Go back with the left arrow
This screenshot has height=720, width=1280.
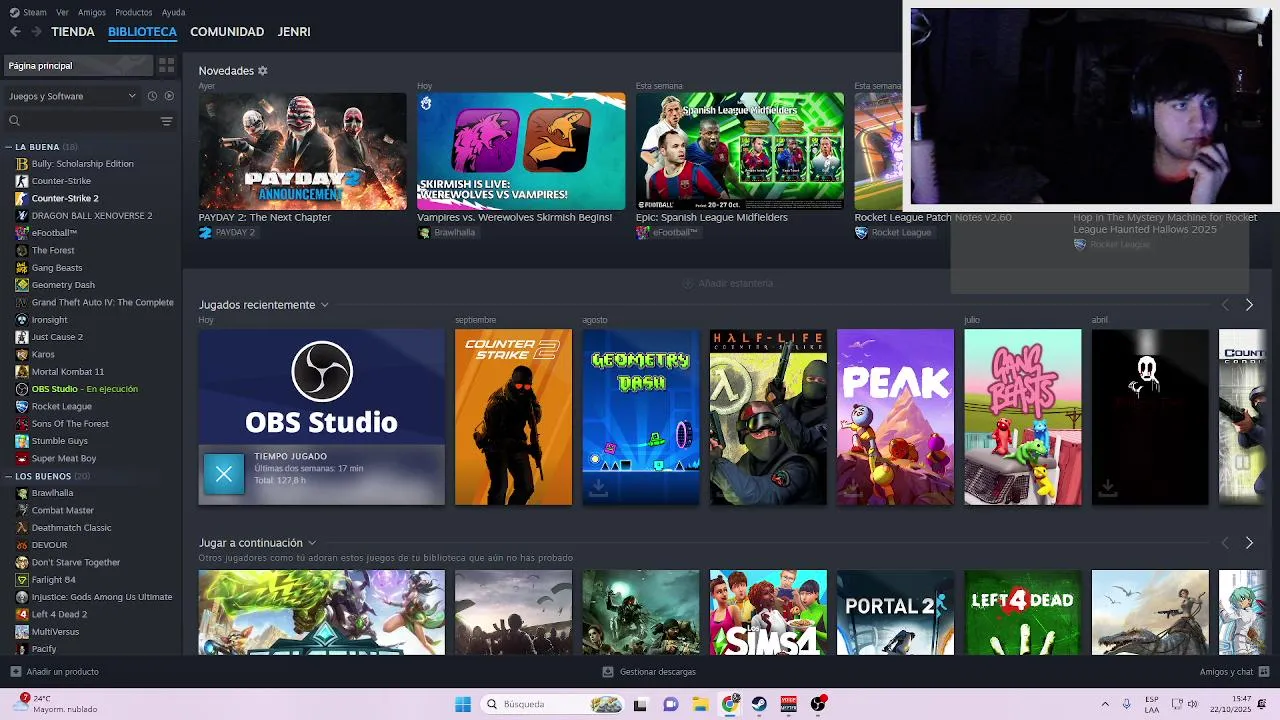tap(15, 32)
